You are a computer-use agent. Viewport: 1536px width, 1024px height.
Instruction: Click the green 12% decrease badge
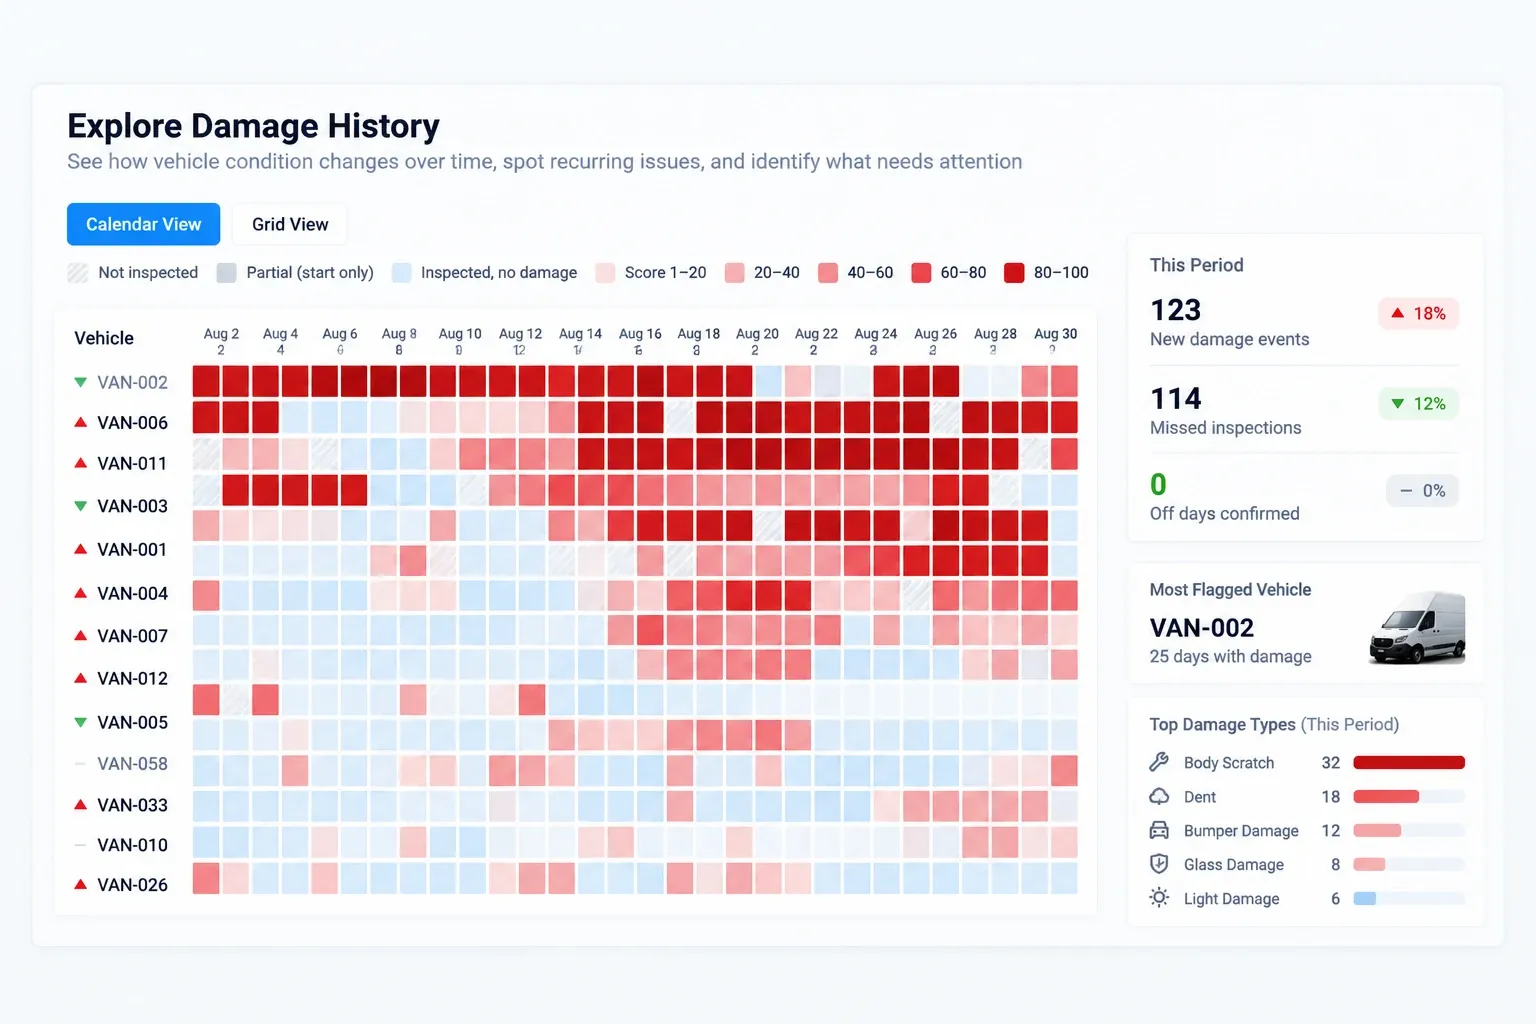coord(1419,403)
